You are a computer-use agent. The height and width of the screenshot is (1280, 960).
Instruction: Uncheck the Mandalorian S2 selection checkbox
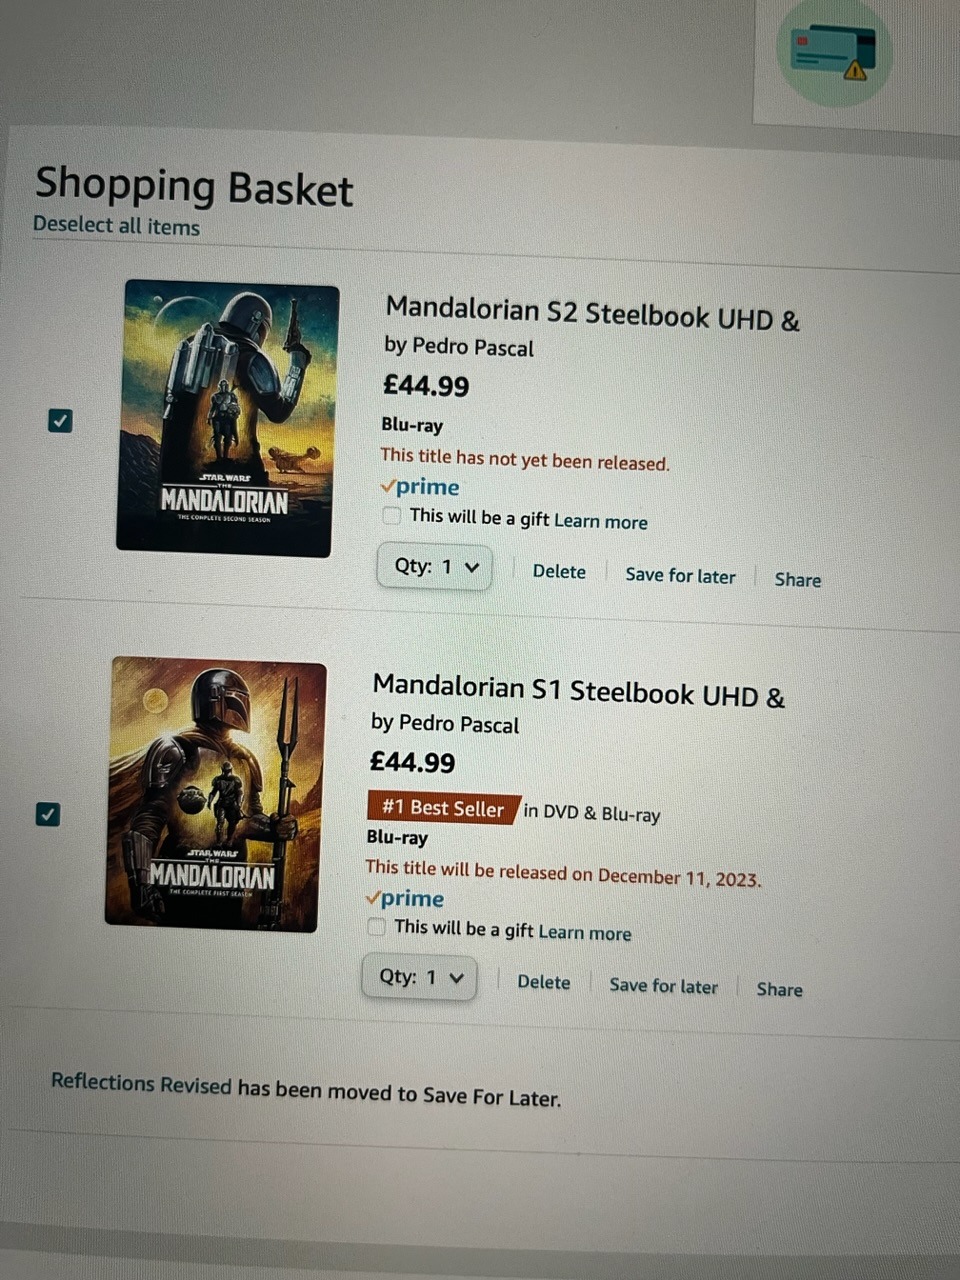(x=60, y=421)
